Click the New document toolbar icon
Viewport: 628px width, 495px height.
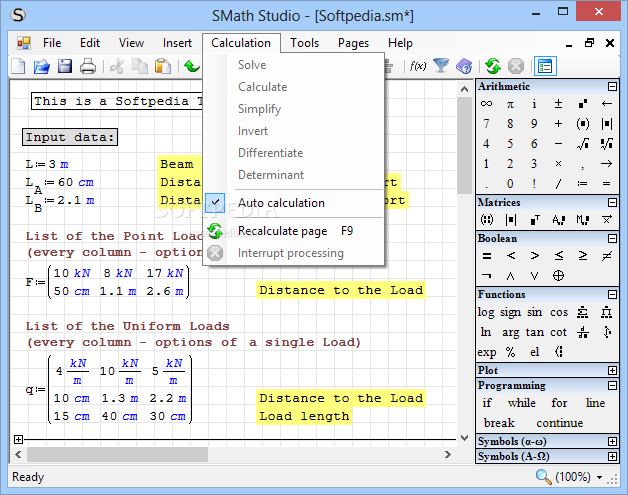click(18, 66)
